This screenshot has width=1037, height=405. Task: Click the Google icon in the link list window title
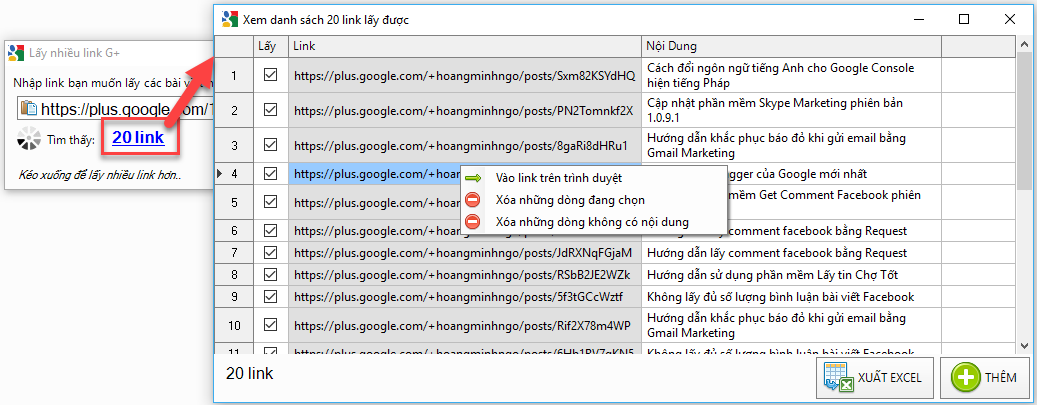click(x=229, y=19)
